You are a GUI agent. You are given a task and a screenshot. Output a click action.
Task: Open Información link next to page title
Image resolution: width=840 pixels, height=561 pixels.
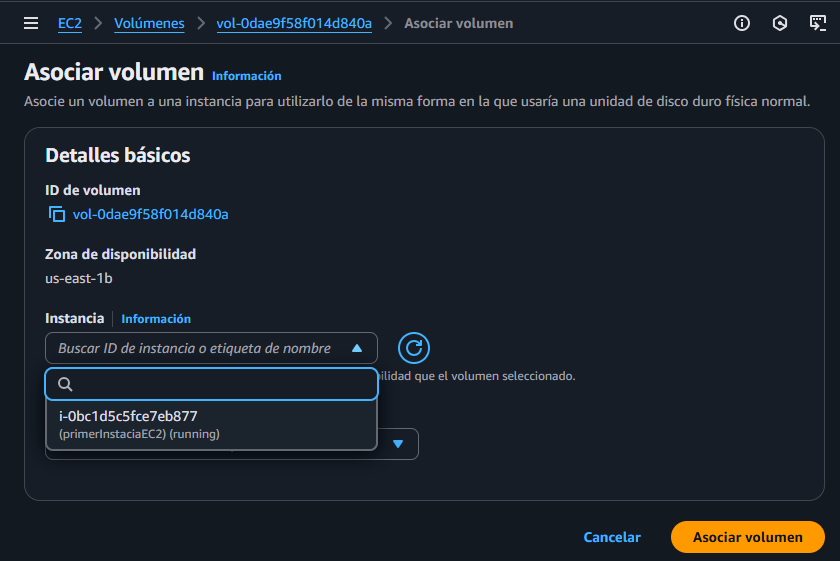point(246,76)
